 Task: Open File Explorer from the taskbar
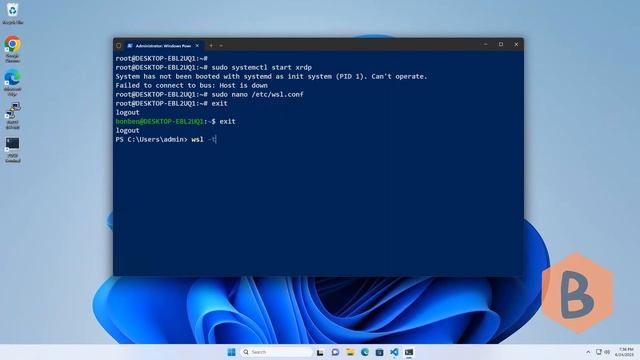tap(350, 352)
